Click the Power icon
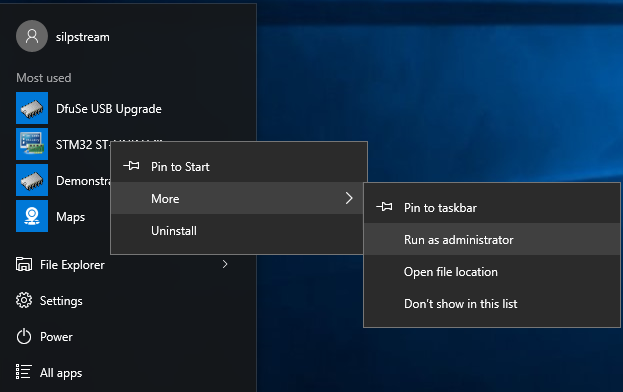 coord(24,336)
